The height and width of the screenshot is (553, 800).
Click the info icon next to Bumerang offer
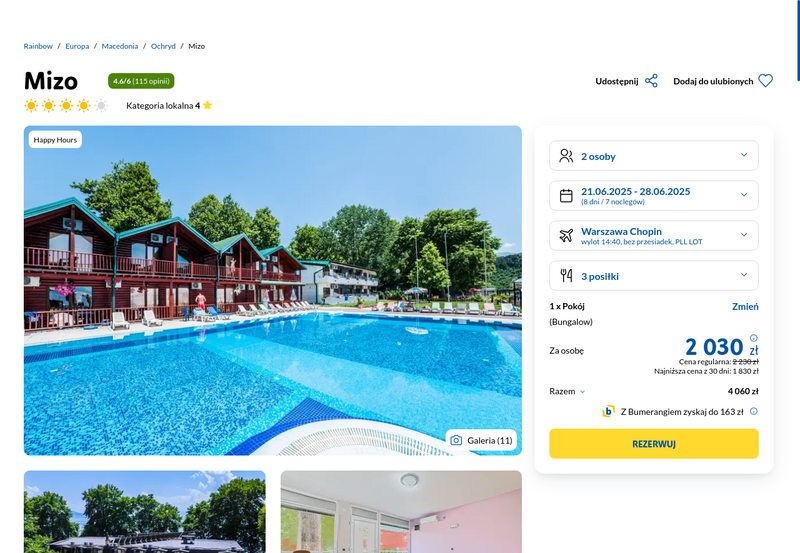point(754,411)
